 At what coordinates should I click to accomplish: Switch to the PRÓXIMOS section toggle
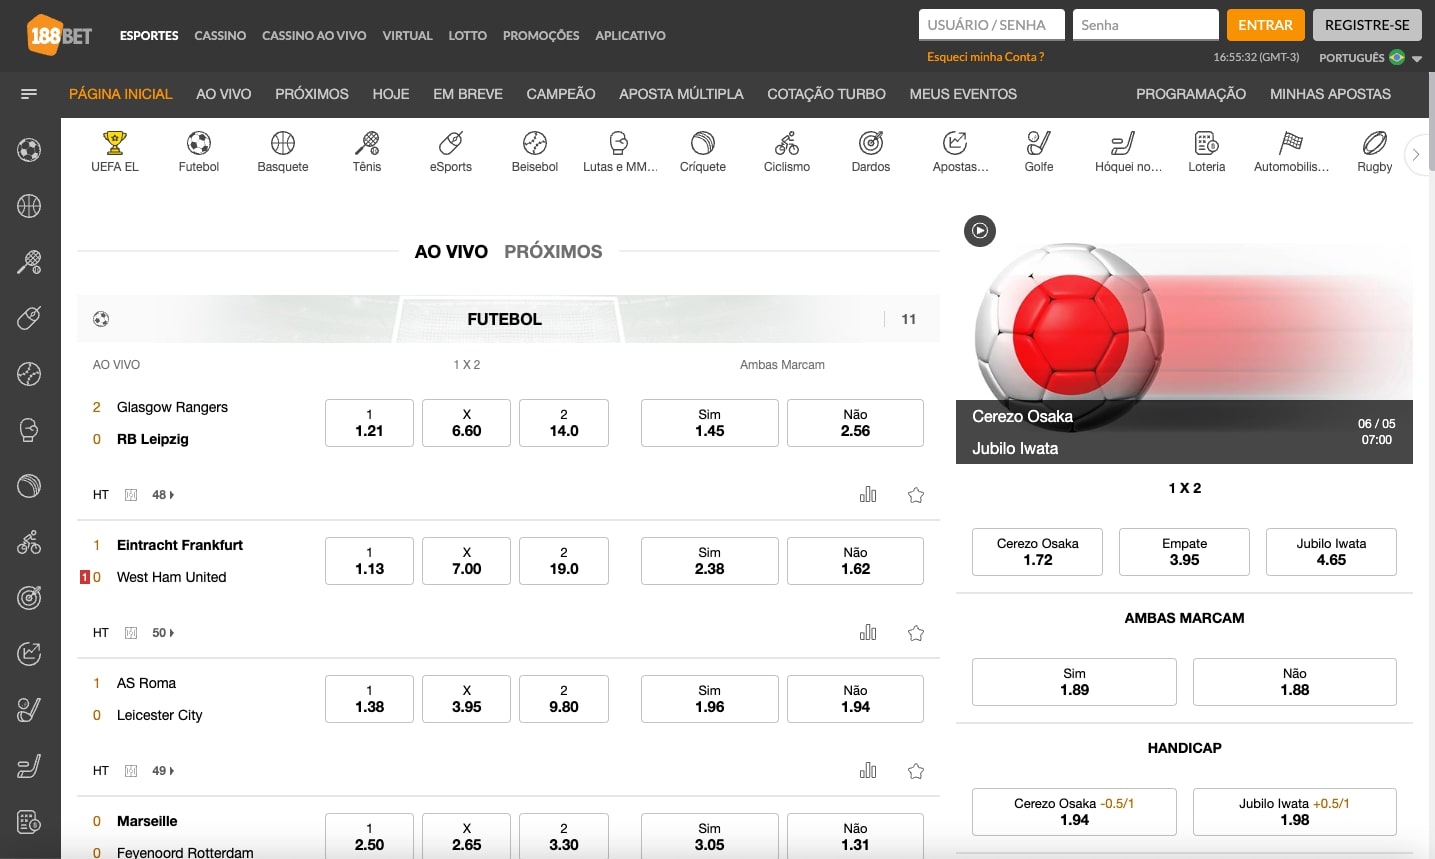pos(553,252)
